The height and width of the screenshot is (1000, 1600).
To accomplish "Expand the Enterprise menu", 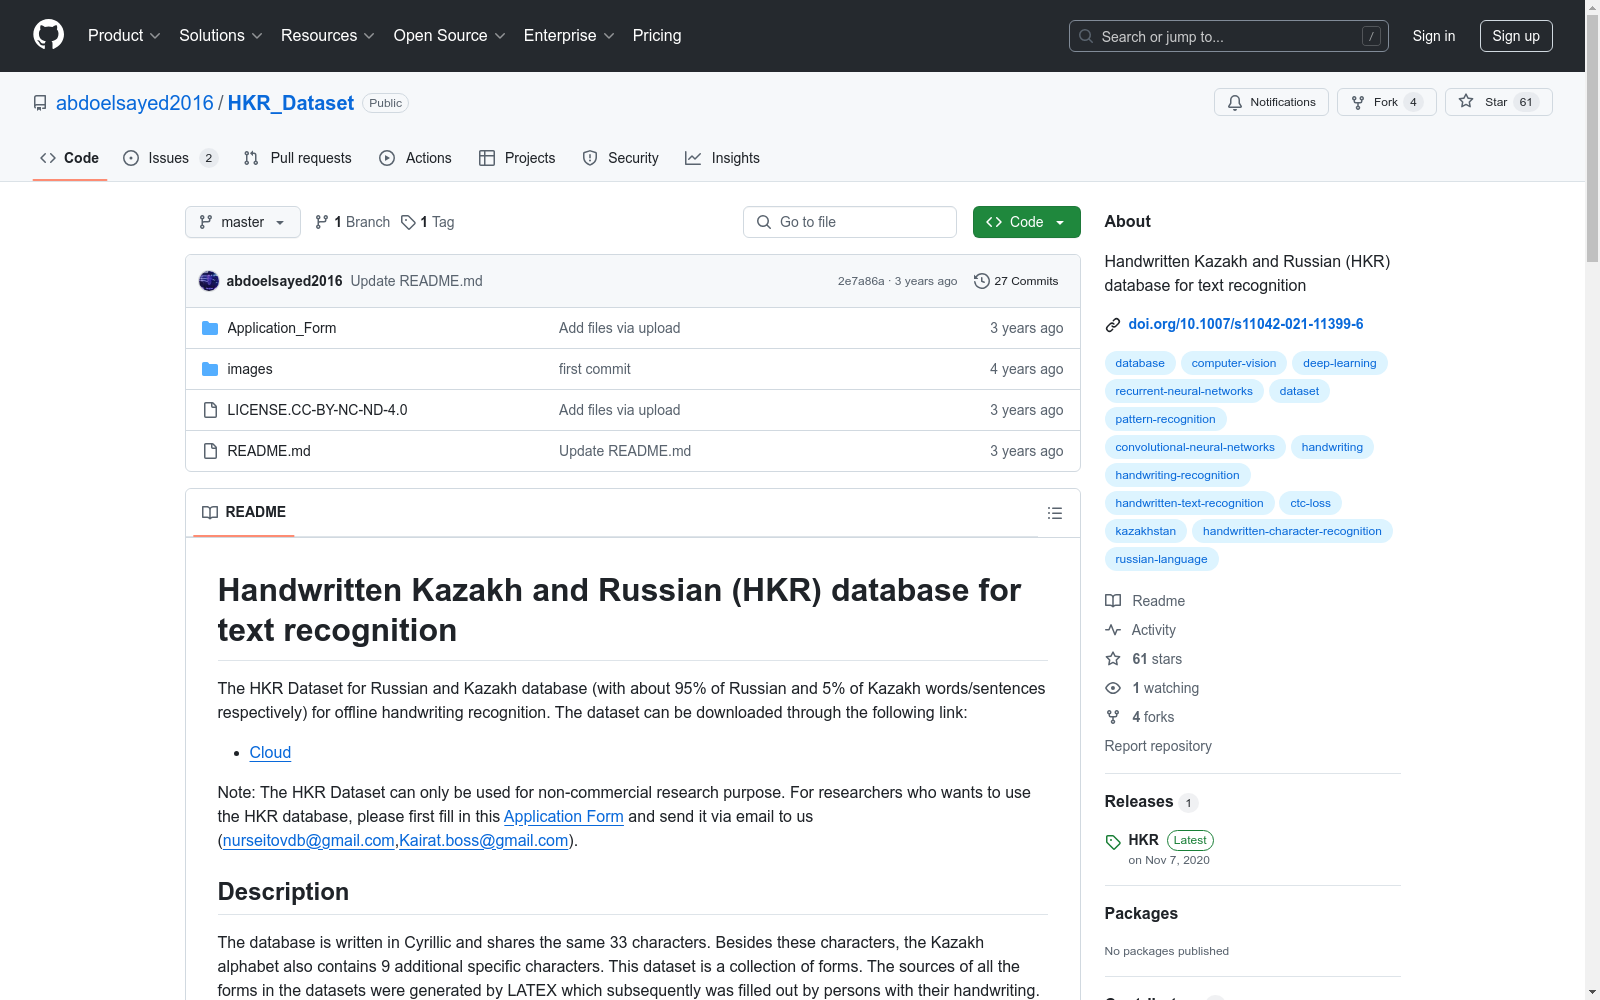I will pos(569,36).
